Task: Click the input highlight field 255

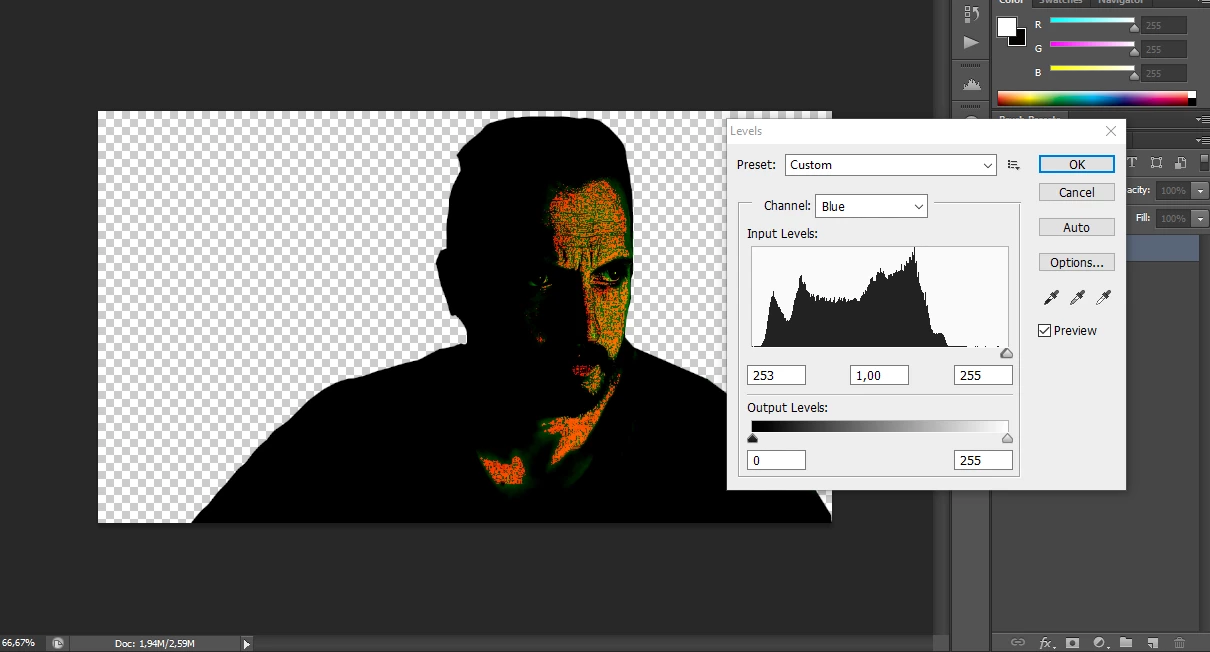Action: click(983, 375)
